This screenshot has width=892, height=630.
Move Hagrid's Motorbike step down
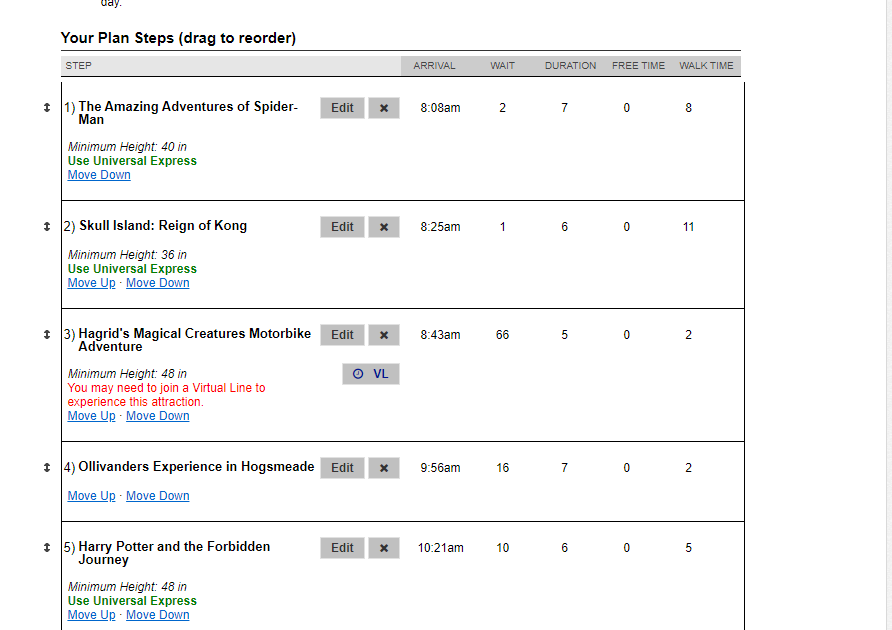pos(158,416)
